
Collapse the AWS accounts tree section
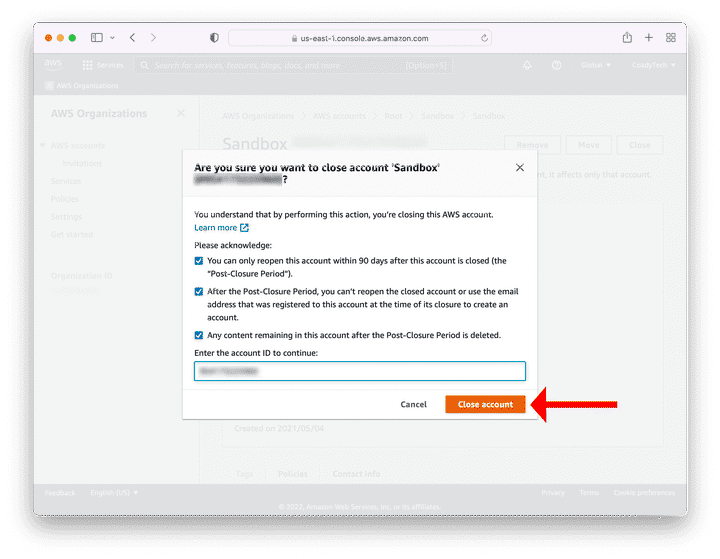(42, 146)
